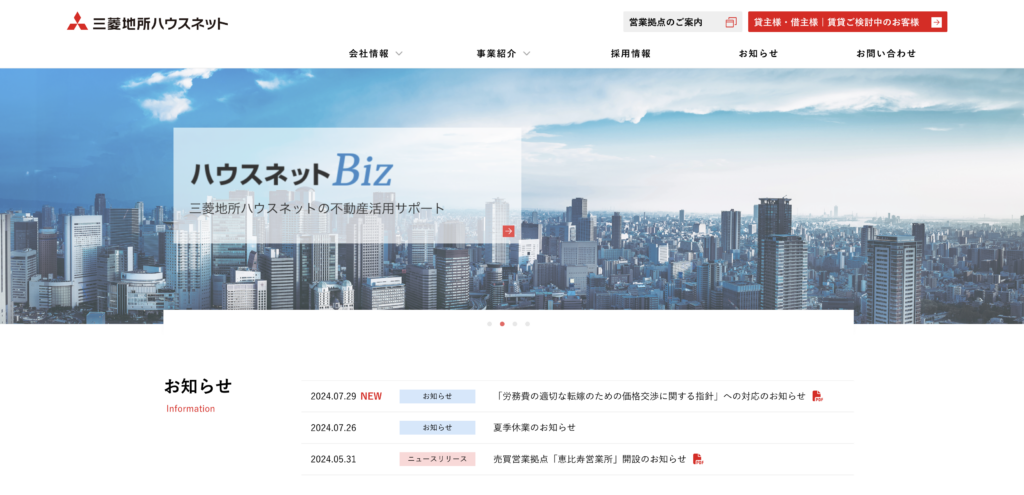Open the 夏季休業のお知らせ news link
Image resolution: width=1024 pixels, height=495 pixels.
point(534,427)
